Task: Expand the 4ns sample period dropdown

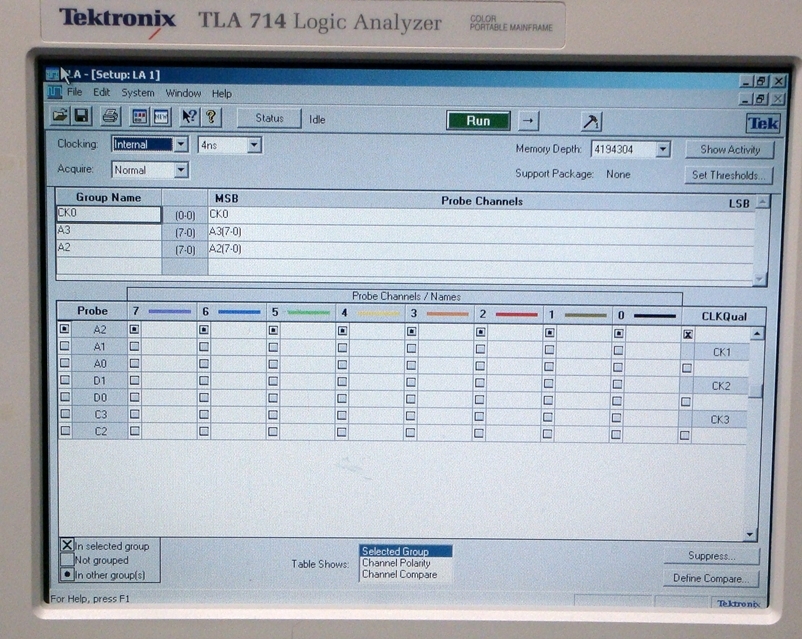Action: (254, 145)
